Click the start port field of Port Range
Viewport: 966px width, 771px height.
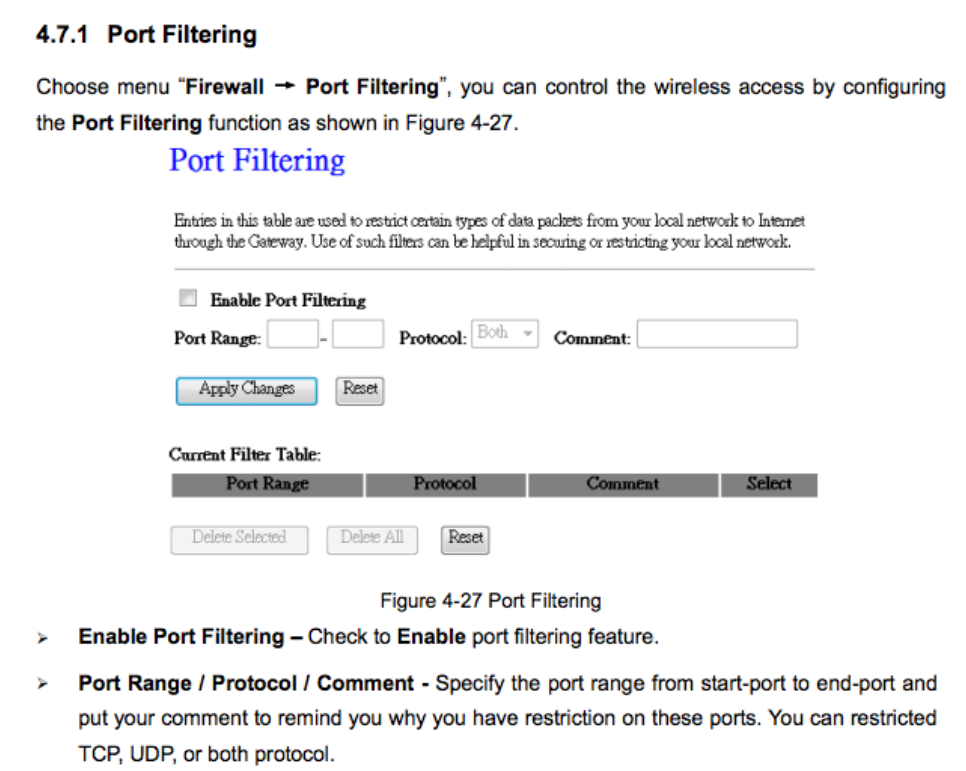(293, 336)
